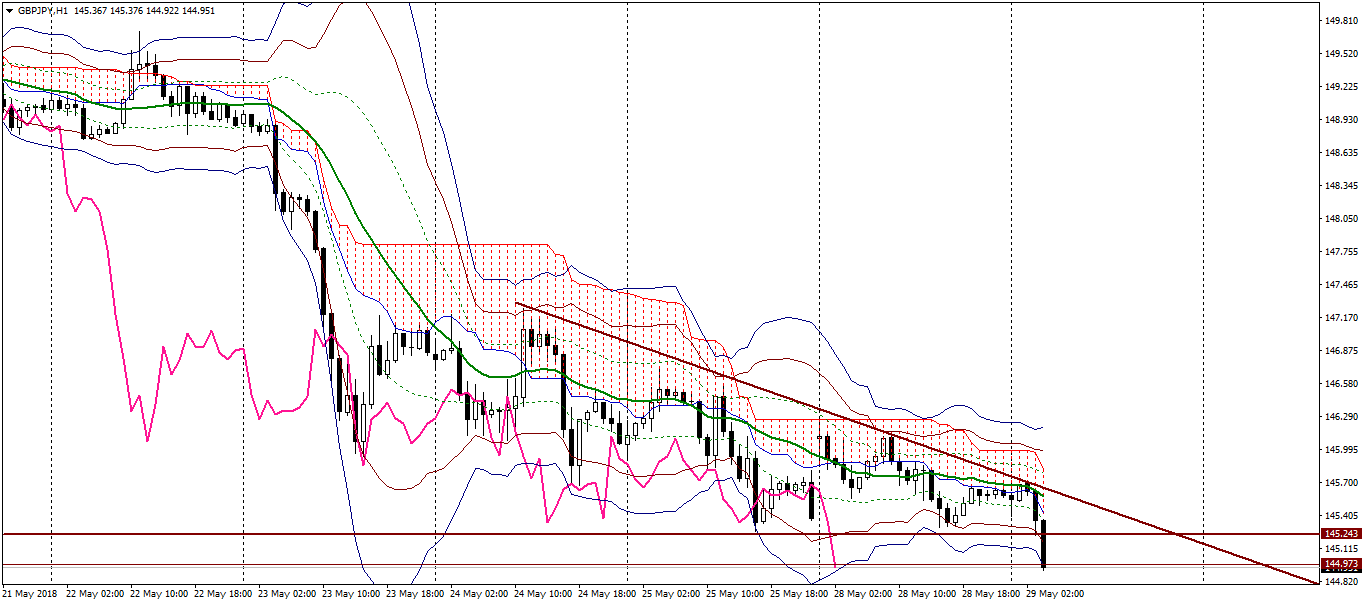1362x605 pixels.
Task: Click the 23 May 10:00 time label
Action: [349, 594]
